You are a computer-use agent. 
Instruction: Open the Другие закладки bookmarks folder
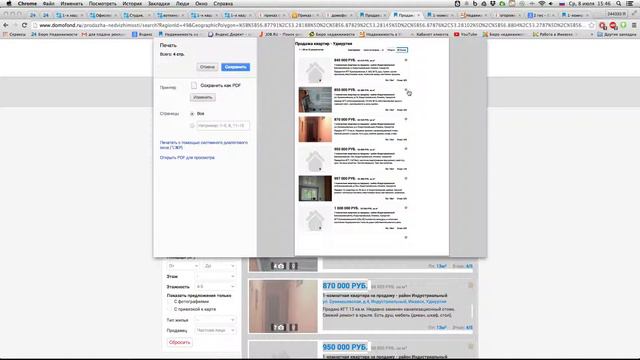[617, 34]
